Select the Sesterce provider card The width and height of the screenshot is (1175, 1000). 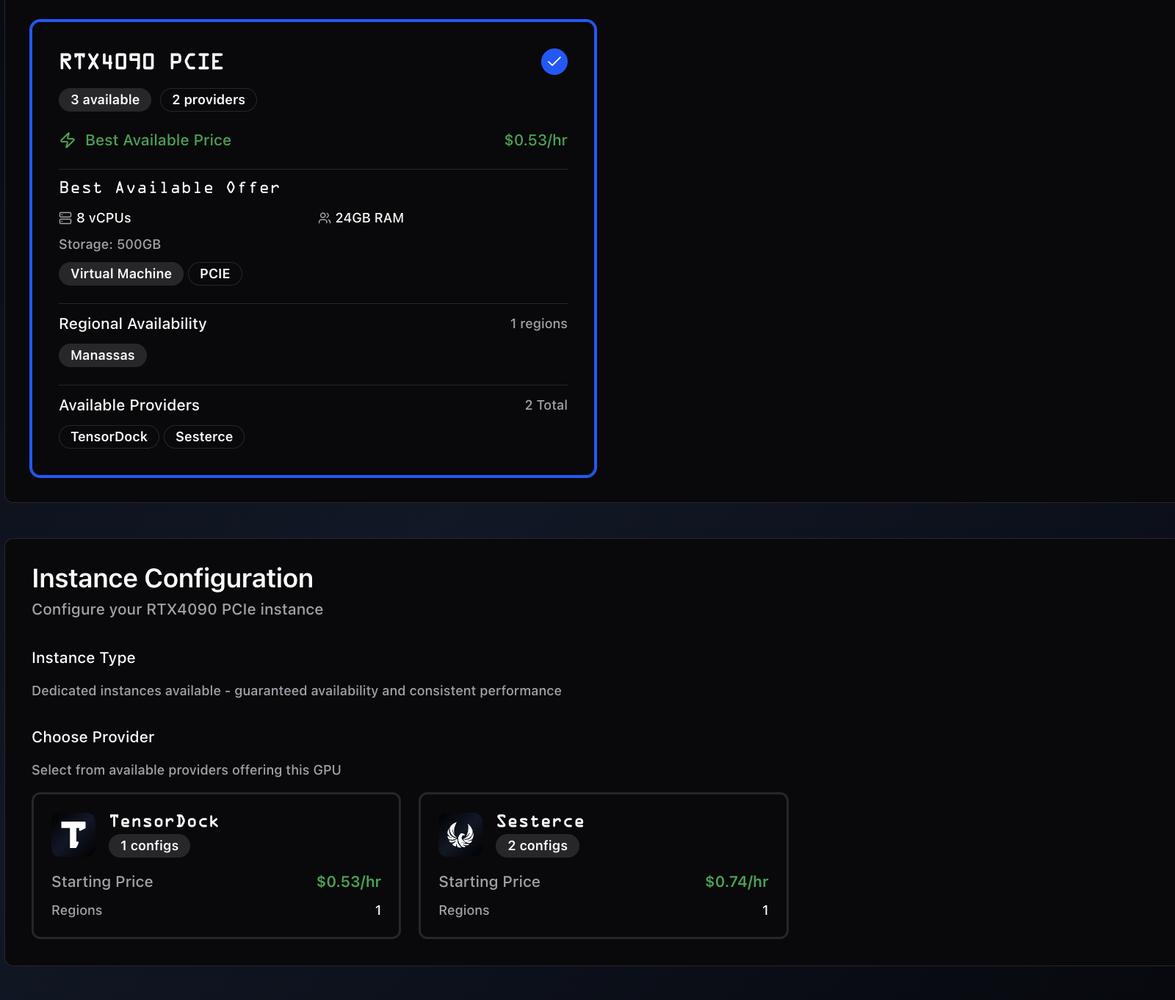pos(603,866)
